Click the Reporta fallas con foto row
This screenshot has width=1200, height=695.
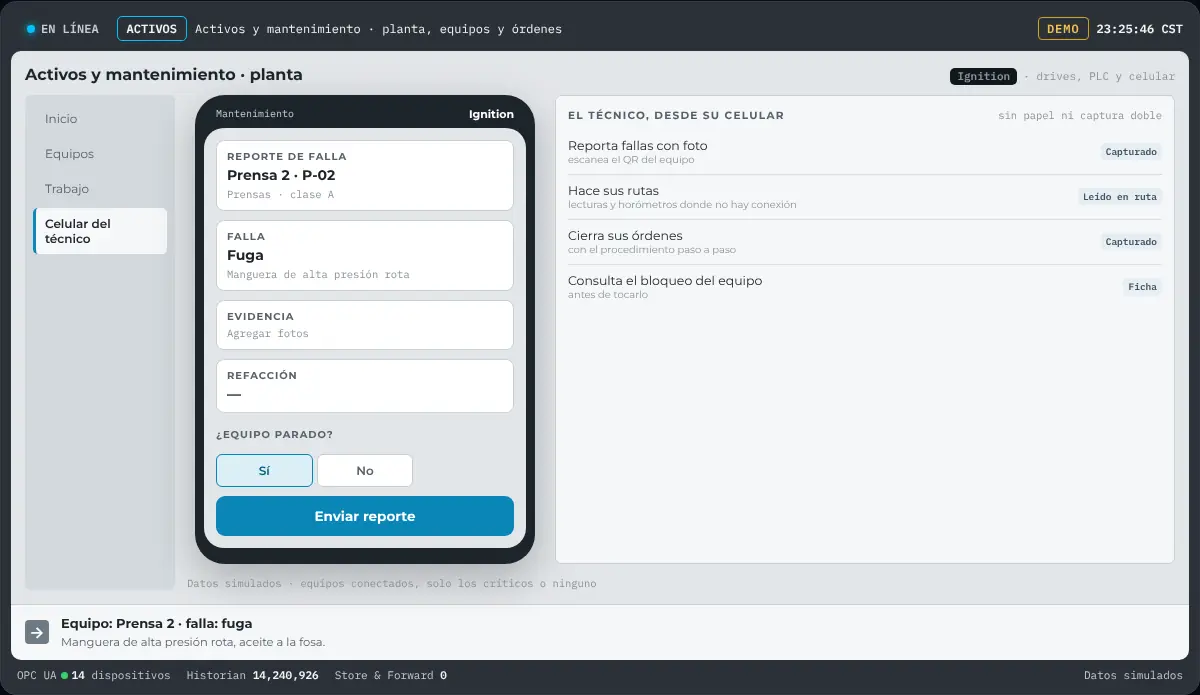pyautogui.click(x=865, y=152)
